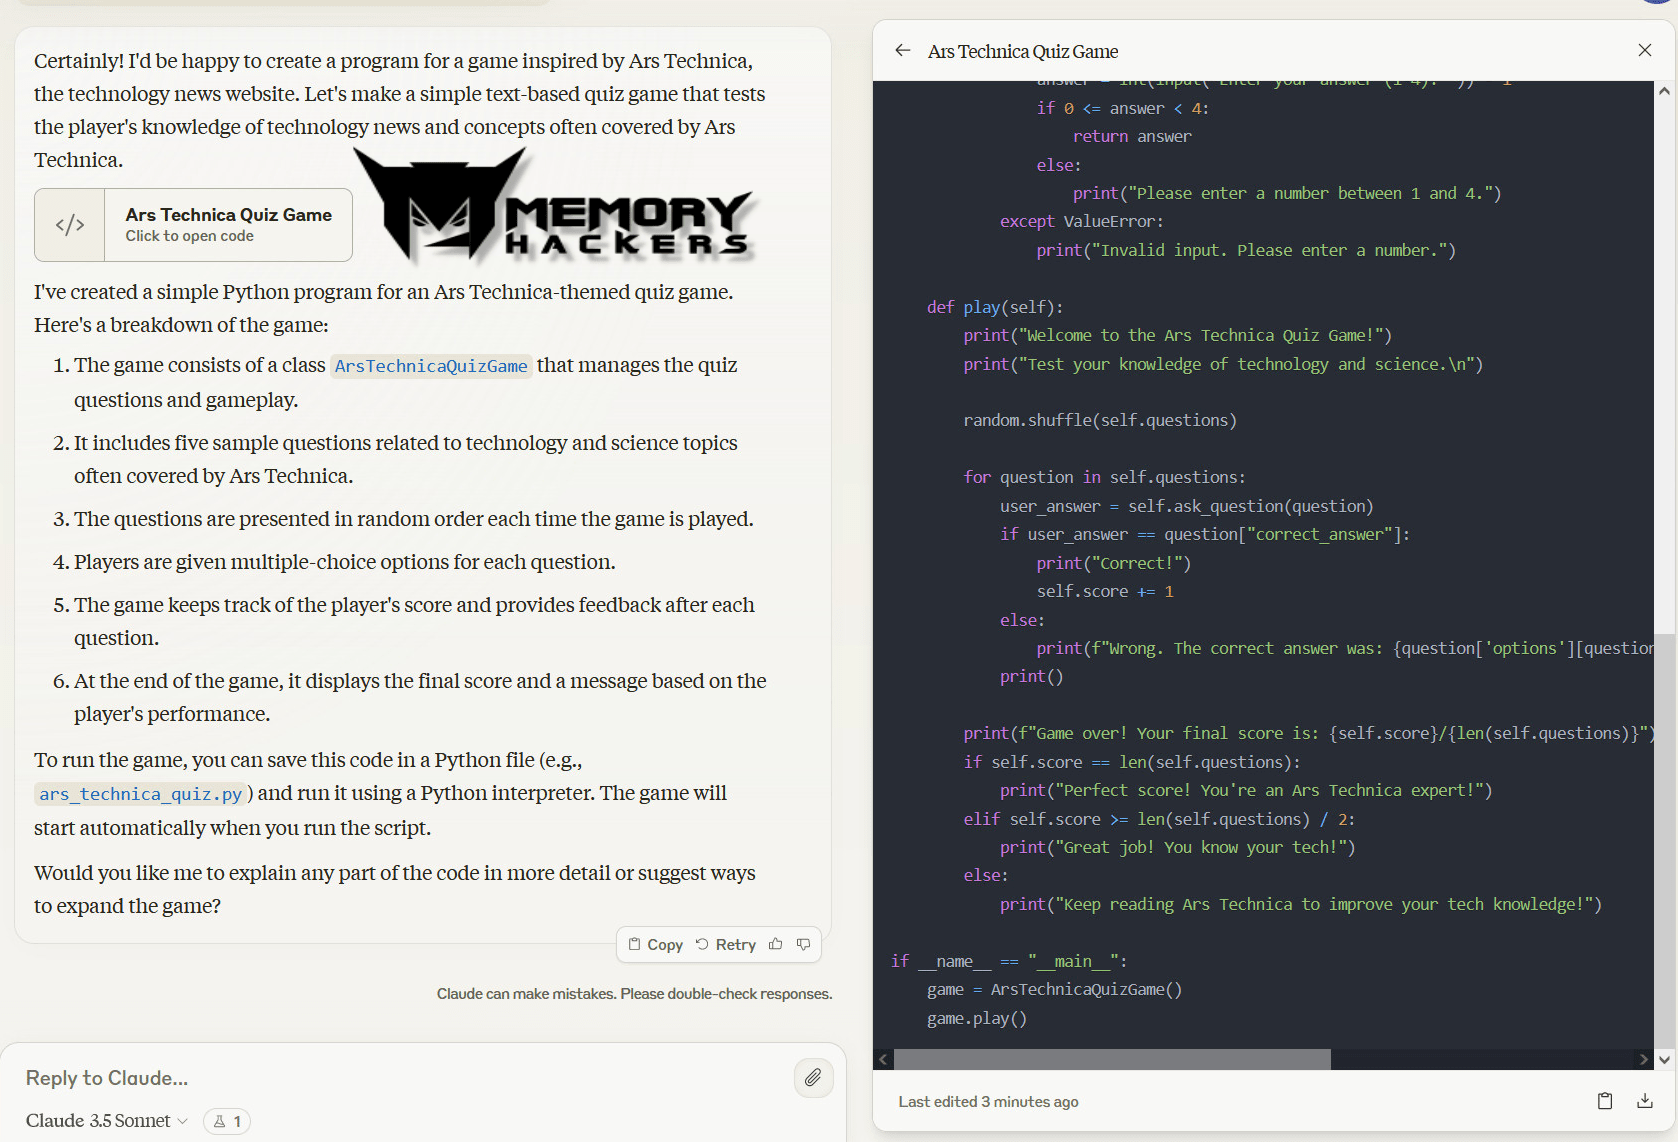
Task: Click the code panel's left scroll arrow
Action: coord(883,1059)
